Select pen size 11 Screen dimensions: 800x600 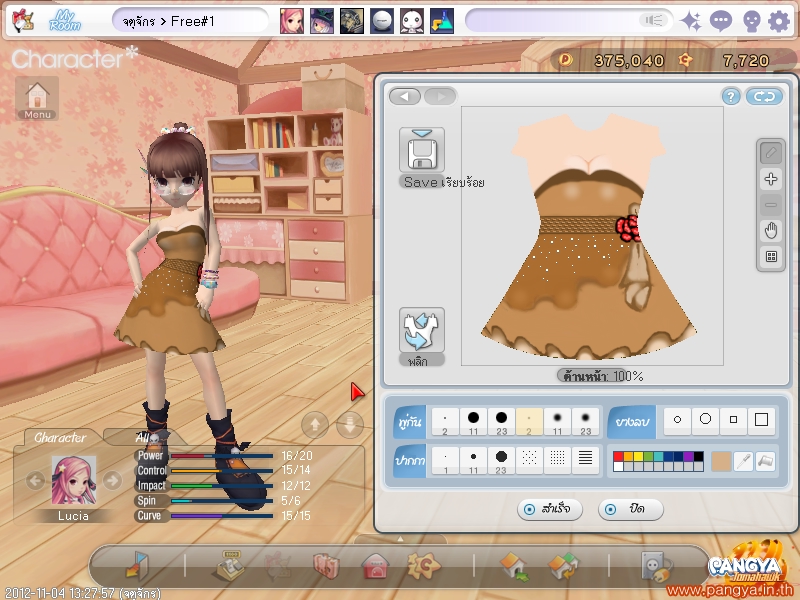pos(473,461)
